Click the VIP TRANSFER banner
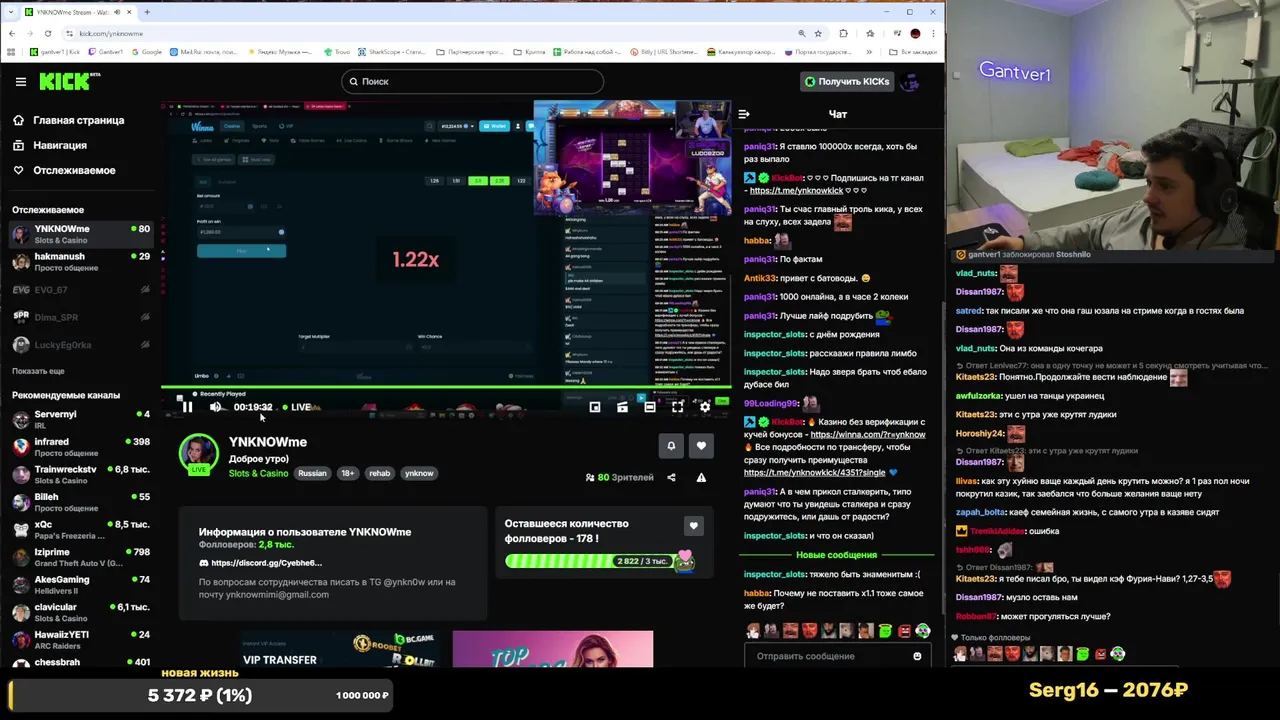 click(340, 649)
